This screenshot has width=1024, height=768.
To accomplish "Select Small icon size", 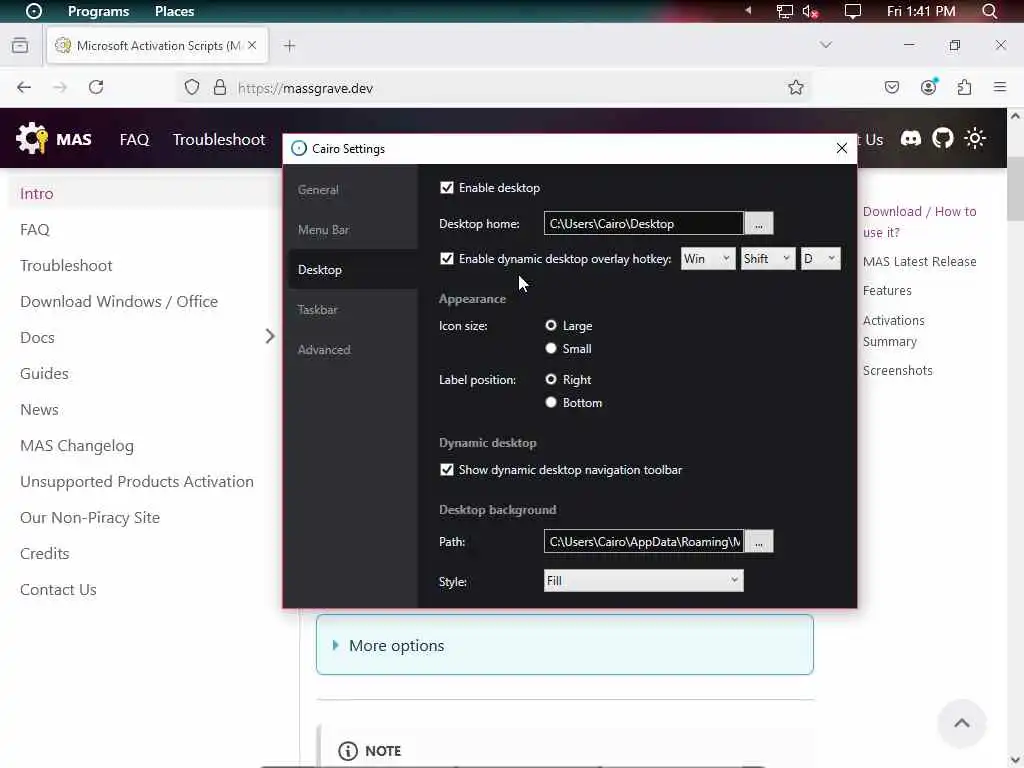I will (x=551, y=348).
